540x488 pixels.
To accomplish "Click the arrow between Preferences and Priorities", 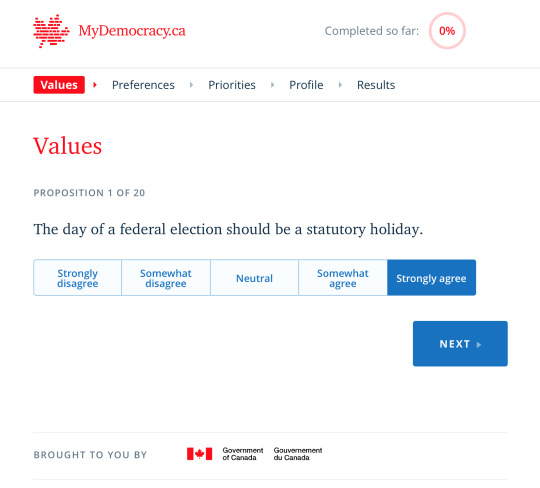I will pos(191,85).
